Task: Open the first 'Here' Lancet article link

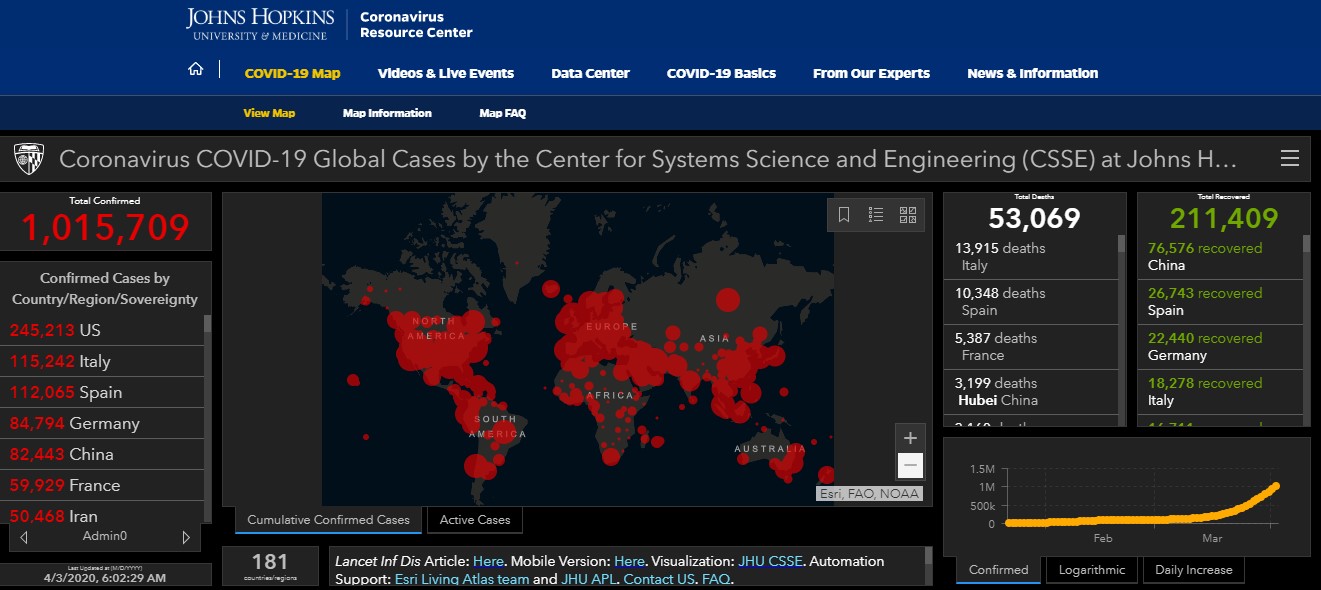Action: pyautogui.click(x=488, y=561)
